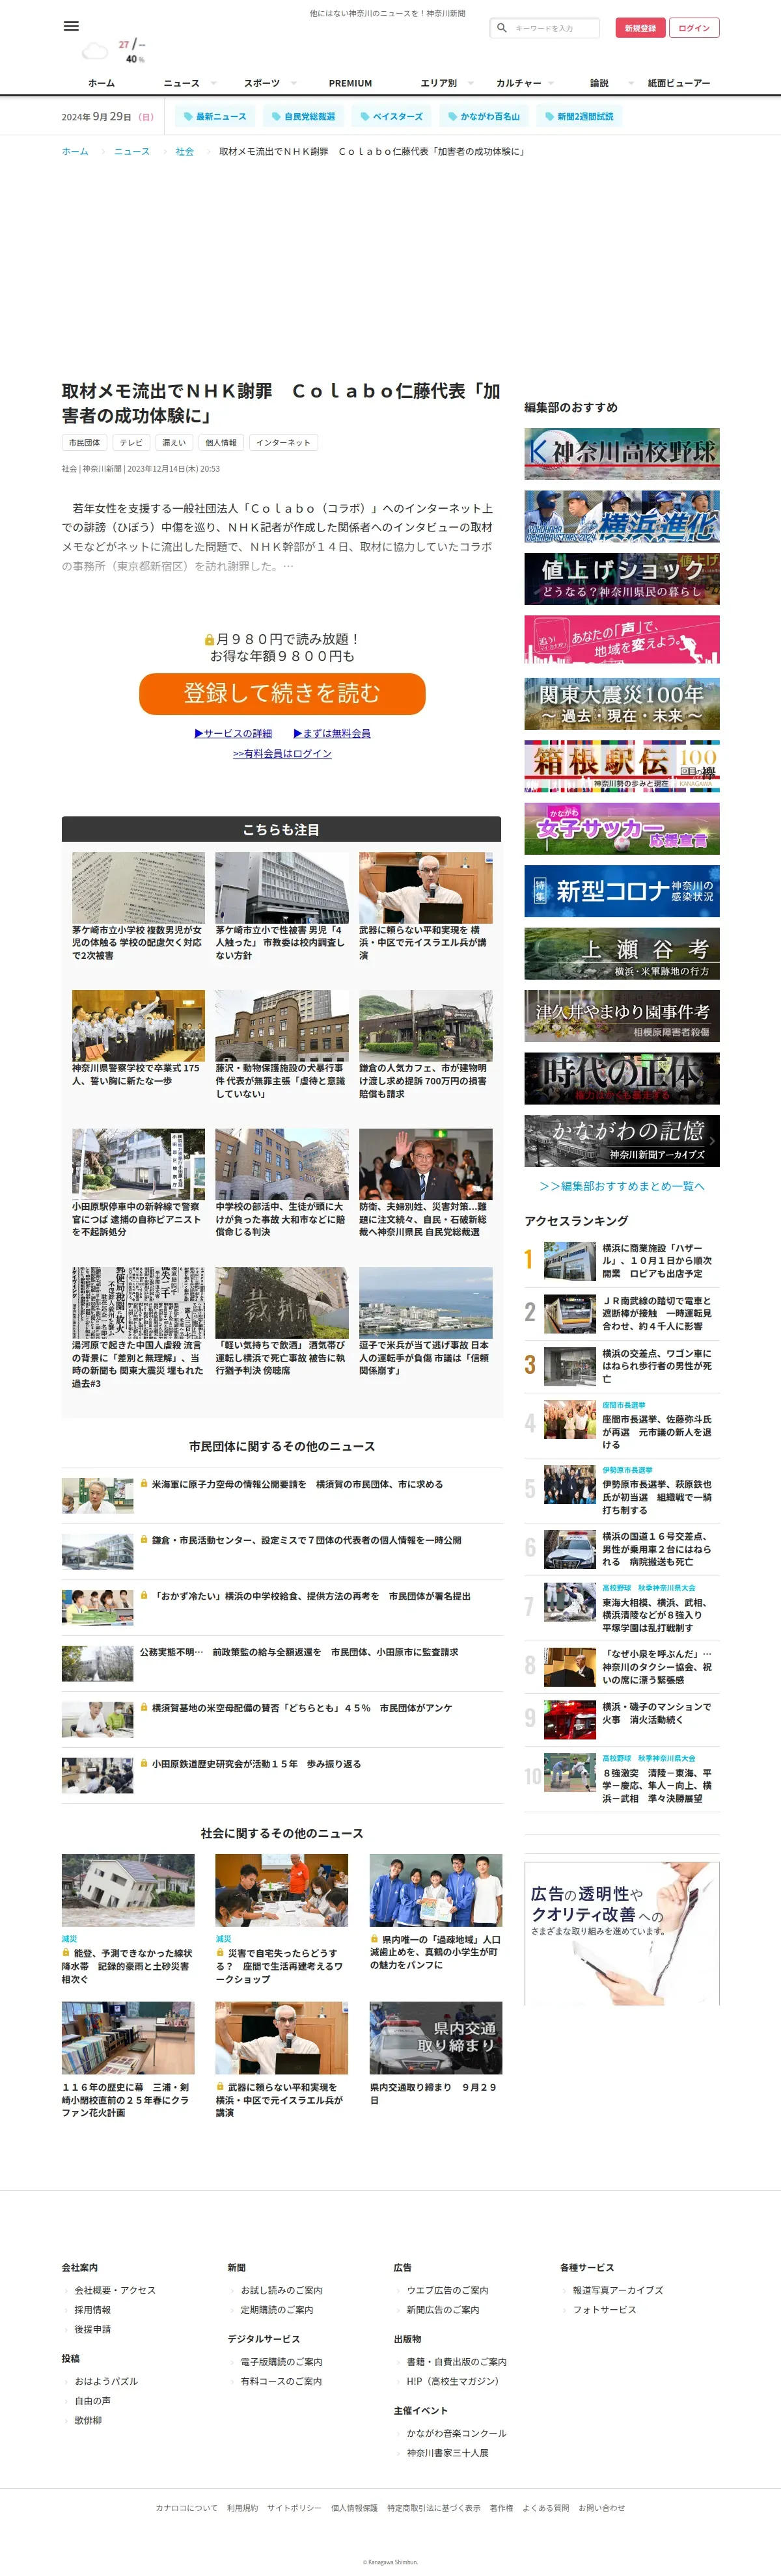Click lock icon on 横須賀基地の米空母配備 article
The image size is (781, 2576).
point(144,1708)
